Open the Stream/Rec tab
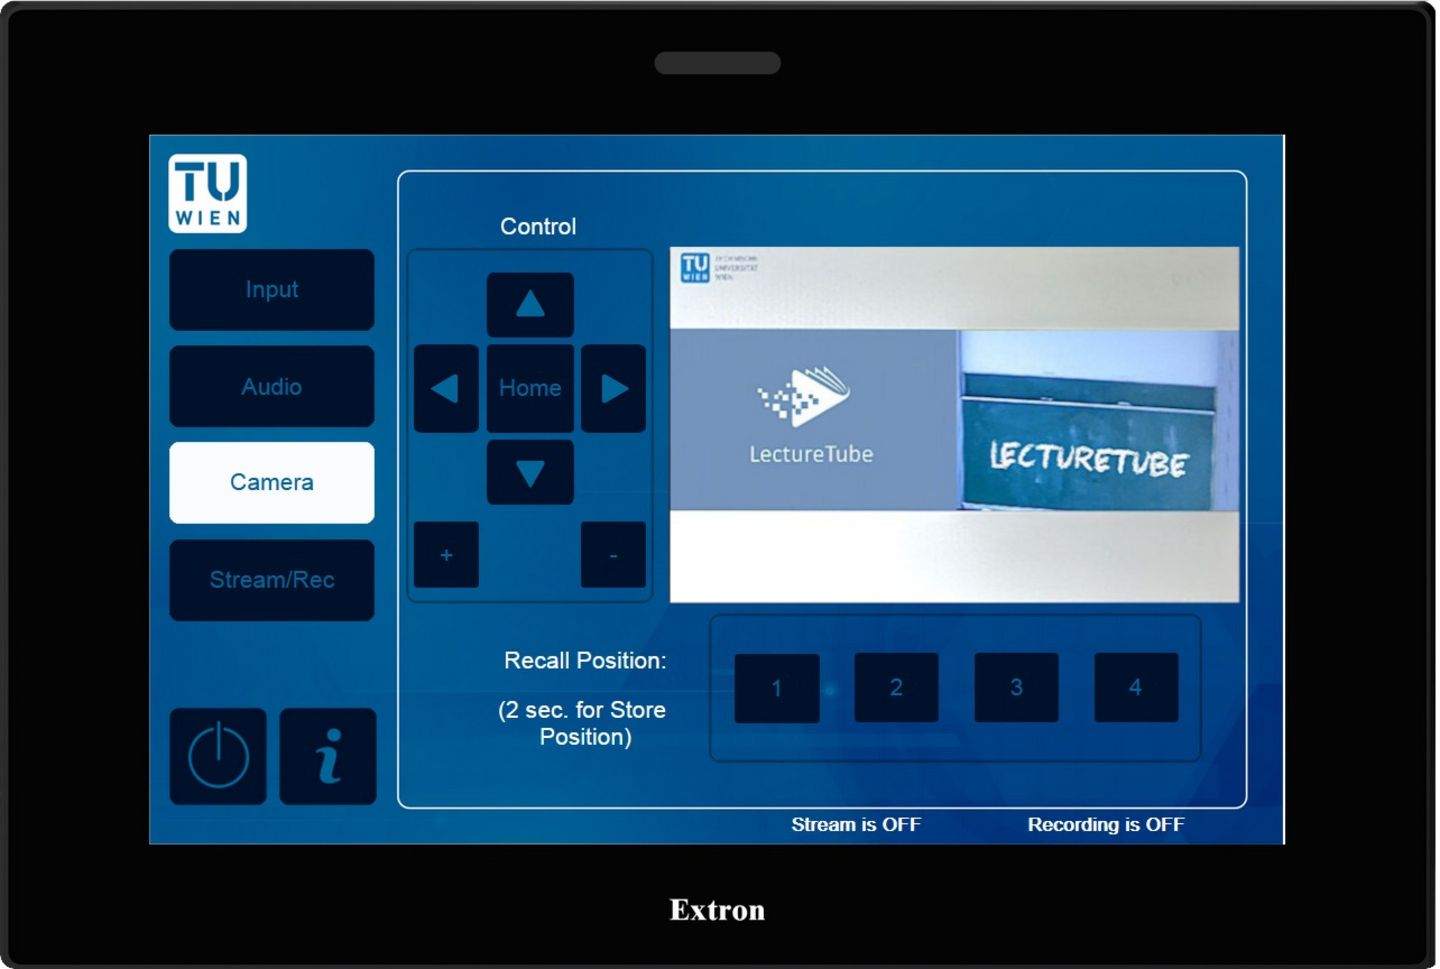Viewport: 1440px width, 969px height. coord(272,580)
